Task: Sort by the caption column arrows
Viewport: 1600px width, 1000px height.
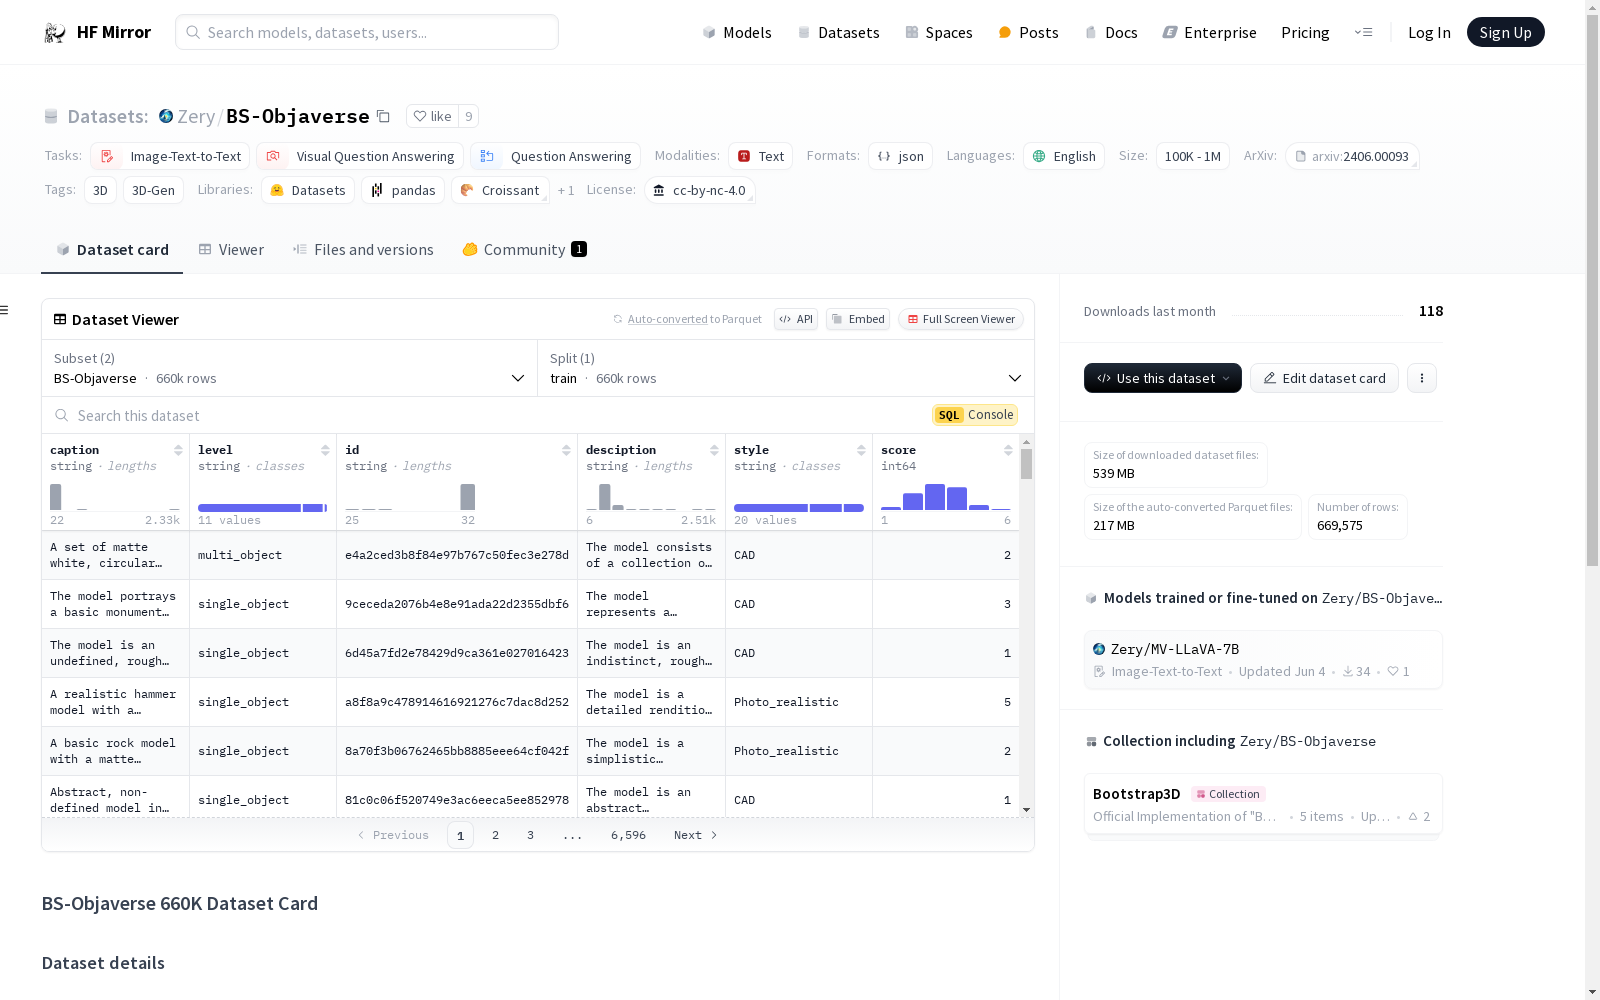Action: (x=178, y=450)
